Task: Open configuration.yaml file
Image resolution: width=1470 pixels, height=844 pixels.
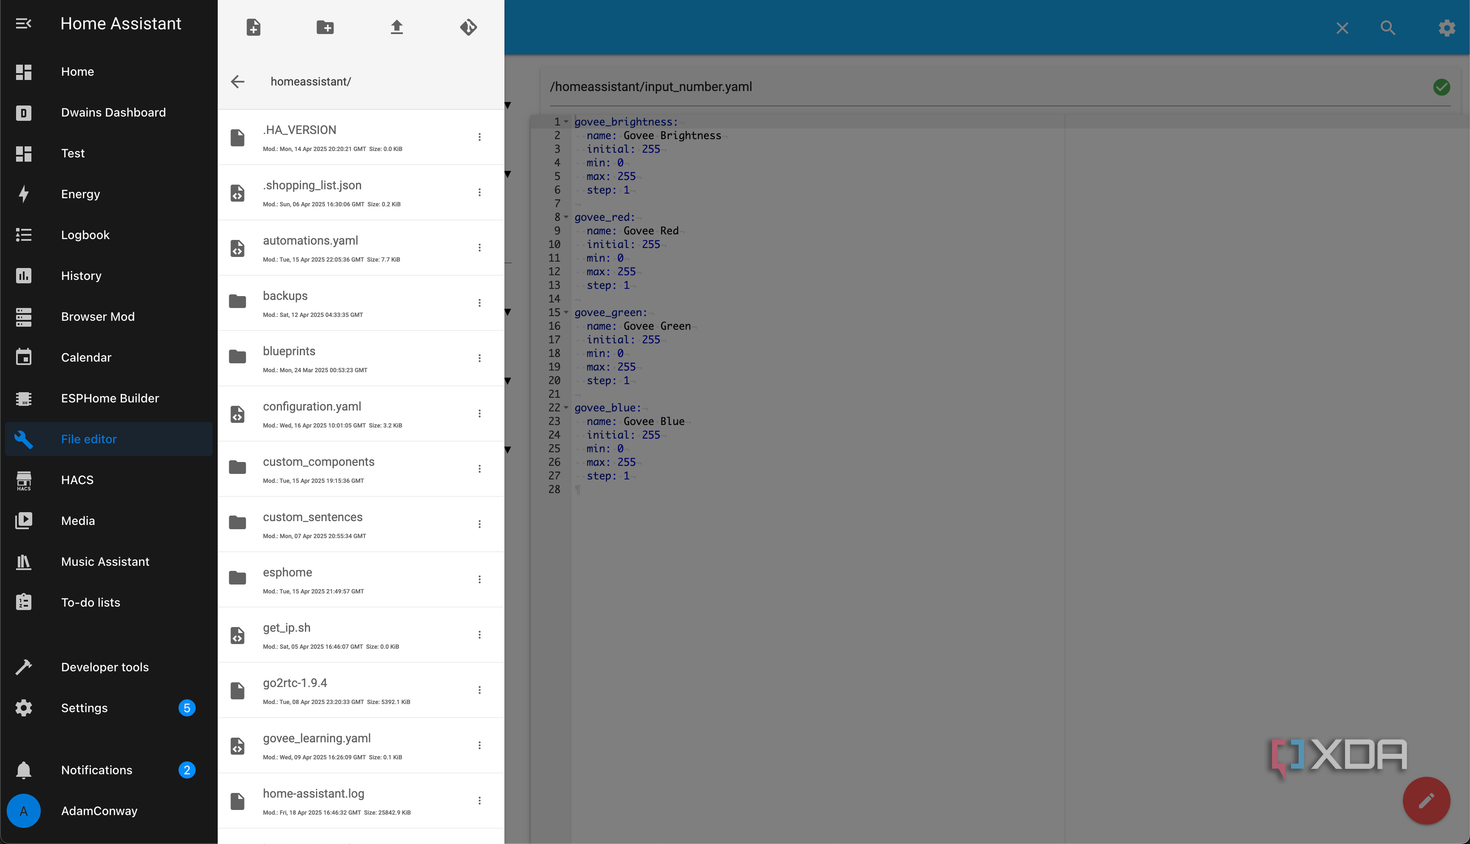Action: pyautogui.click(x=361, y=414)
